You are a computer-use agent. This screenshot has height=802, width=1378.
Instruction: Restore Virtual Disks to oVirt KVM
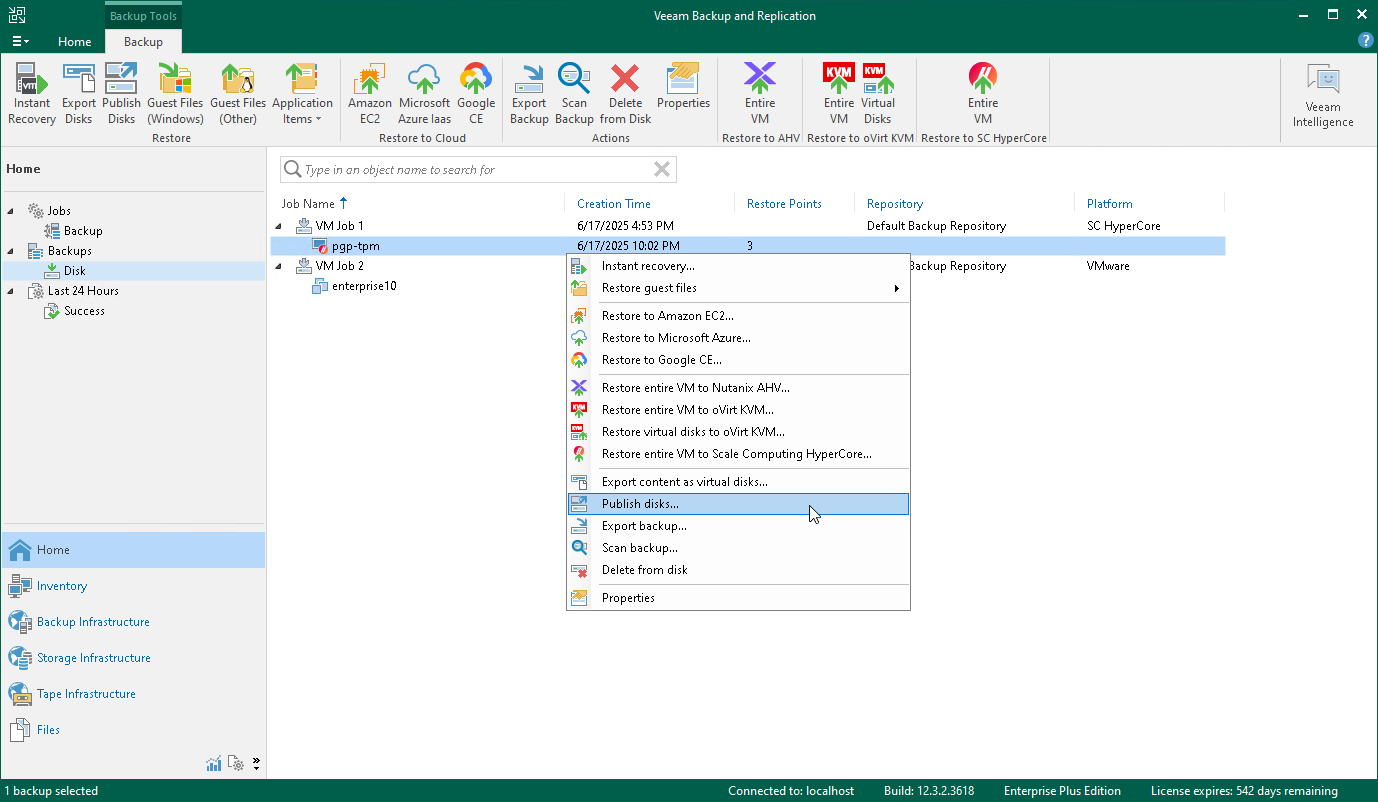(878, 94)
